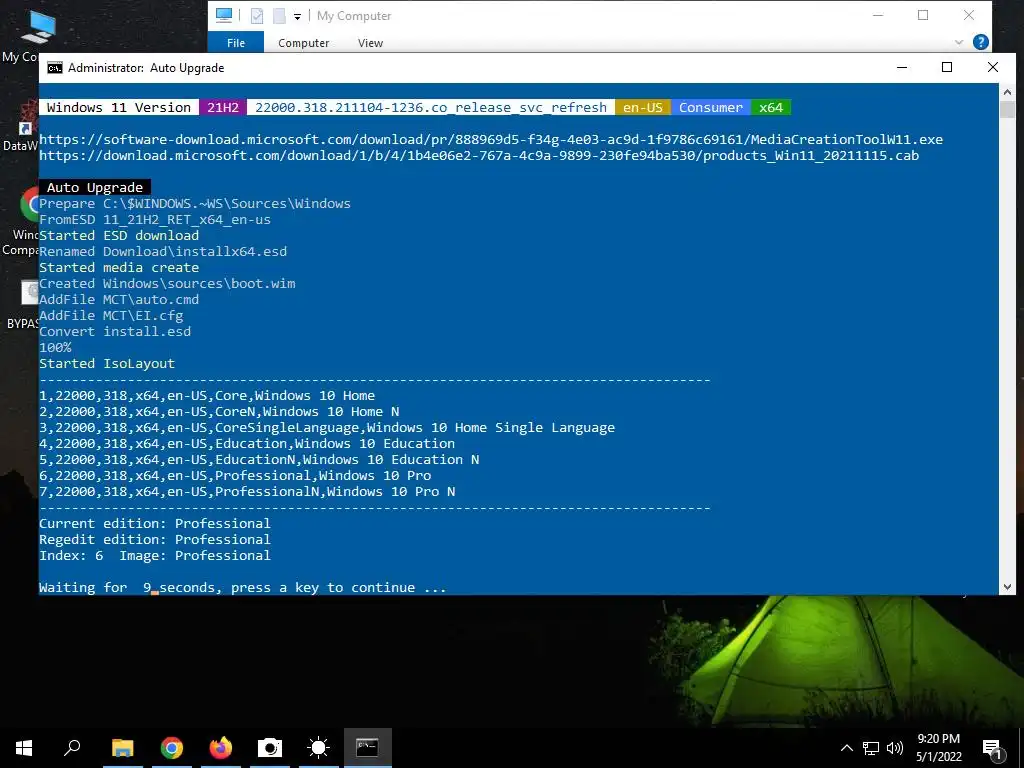Click the Properties quick access icon
Viewport: 1024px width, 768px height.
[x=257, y=16]
